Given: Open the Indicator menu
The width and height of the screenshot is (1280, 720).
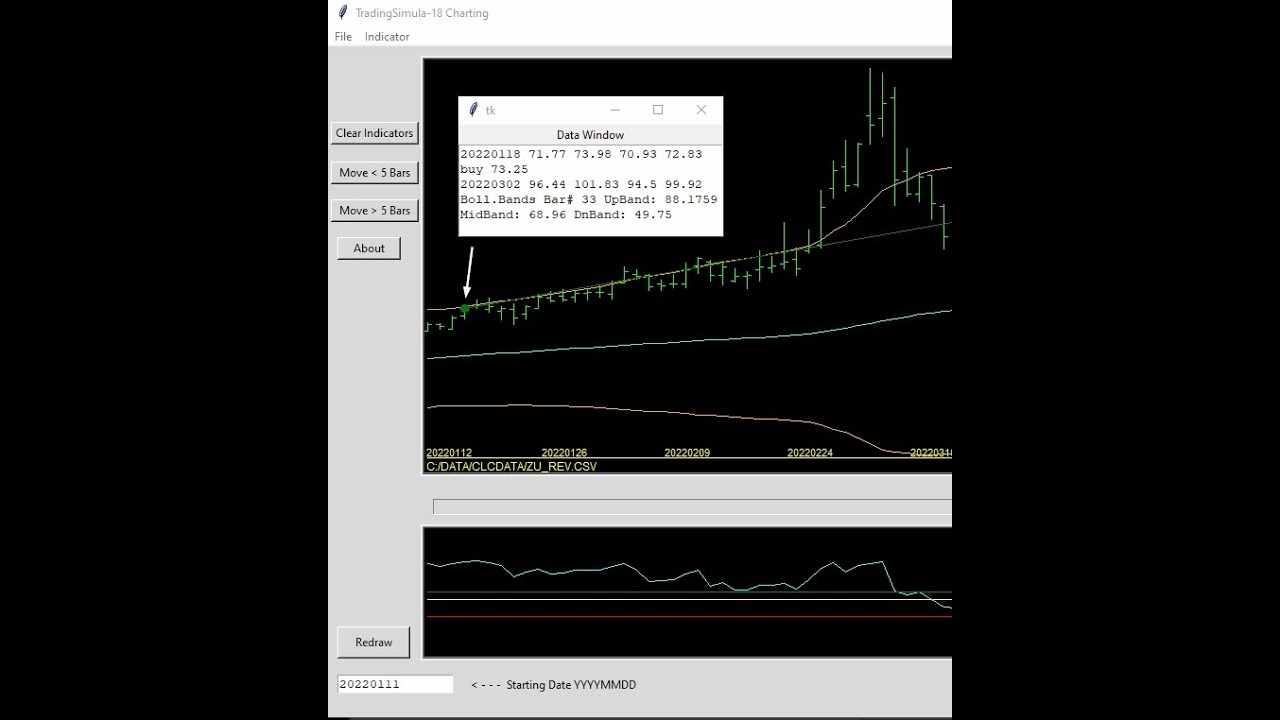Looking at the screenshot, I should pyautogui.click(x=387, y=37).
